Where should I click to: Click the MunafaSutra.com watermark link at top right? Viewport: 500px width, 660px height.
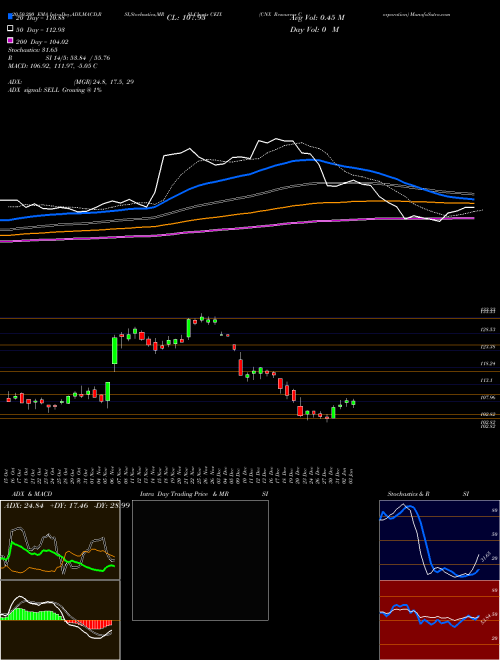[429, 14]
